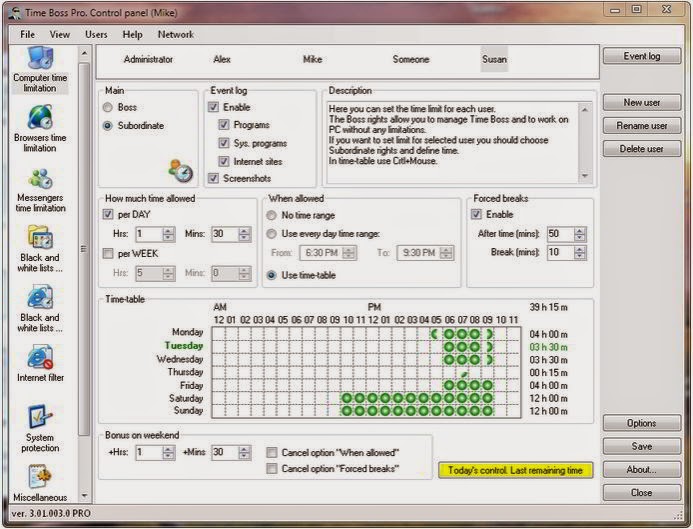The height and width of the screenshot is (529, 693).
Task: Click the To time spinner arrows
Action: 447,253
